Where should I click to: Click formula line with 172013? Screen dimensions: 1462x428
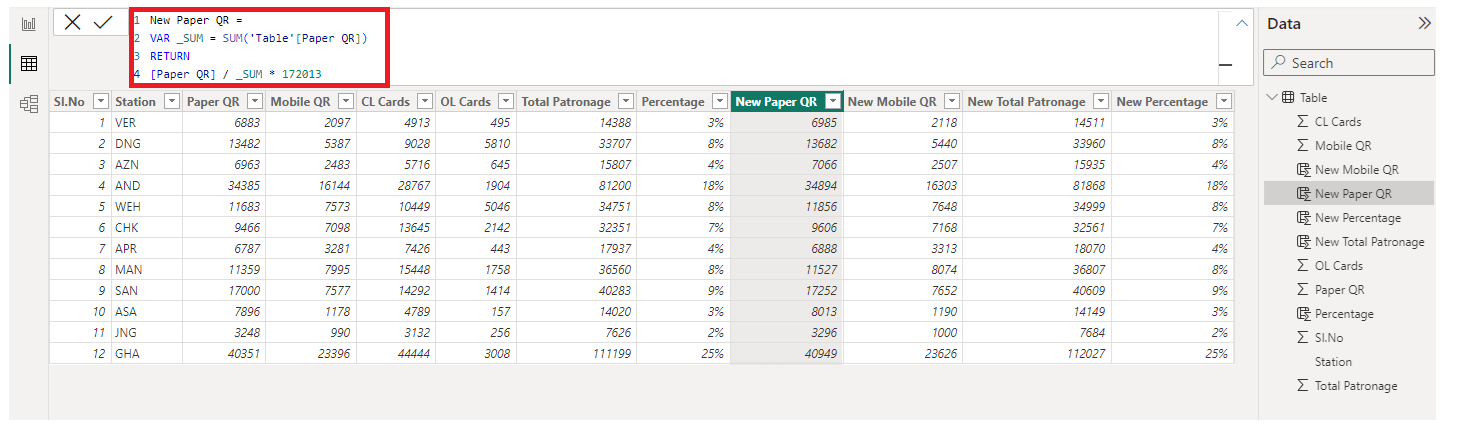click(236, 74)
